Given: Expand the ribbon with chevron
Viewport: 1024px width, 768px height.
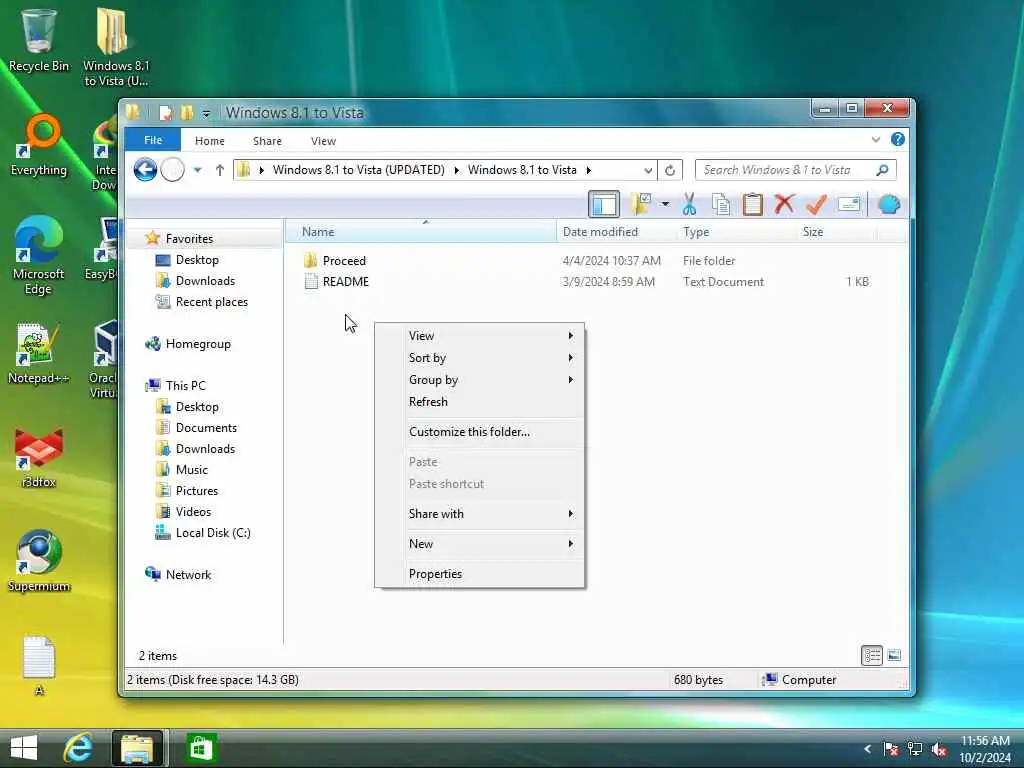Looking at the screenshot, I should [876, 140].
